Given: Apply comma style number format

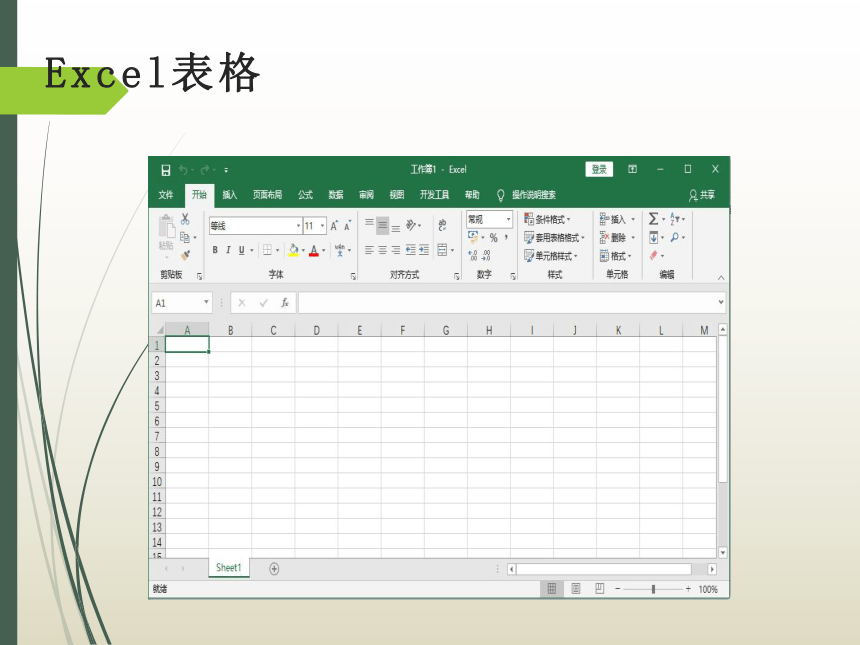Looking at the screenshot, I should tap(506, 237).
